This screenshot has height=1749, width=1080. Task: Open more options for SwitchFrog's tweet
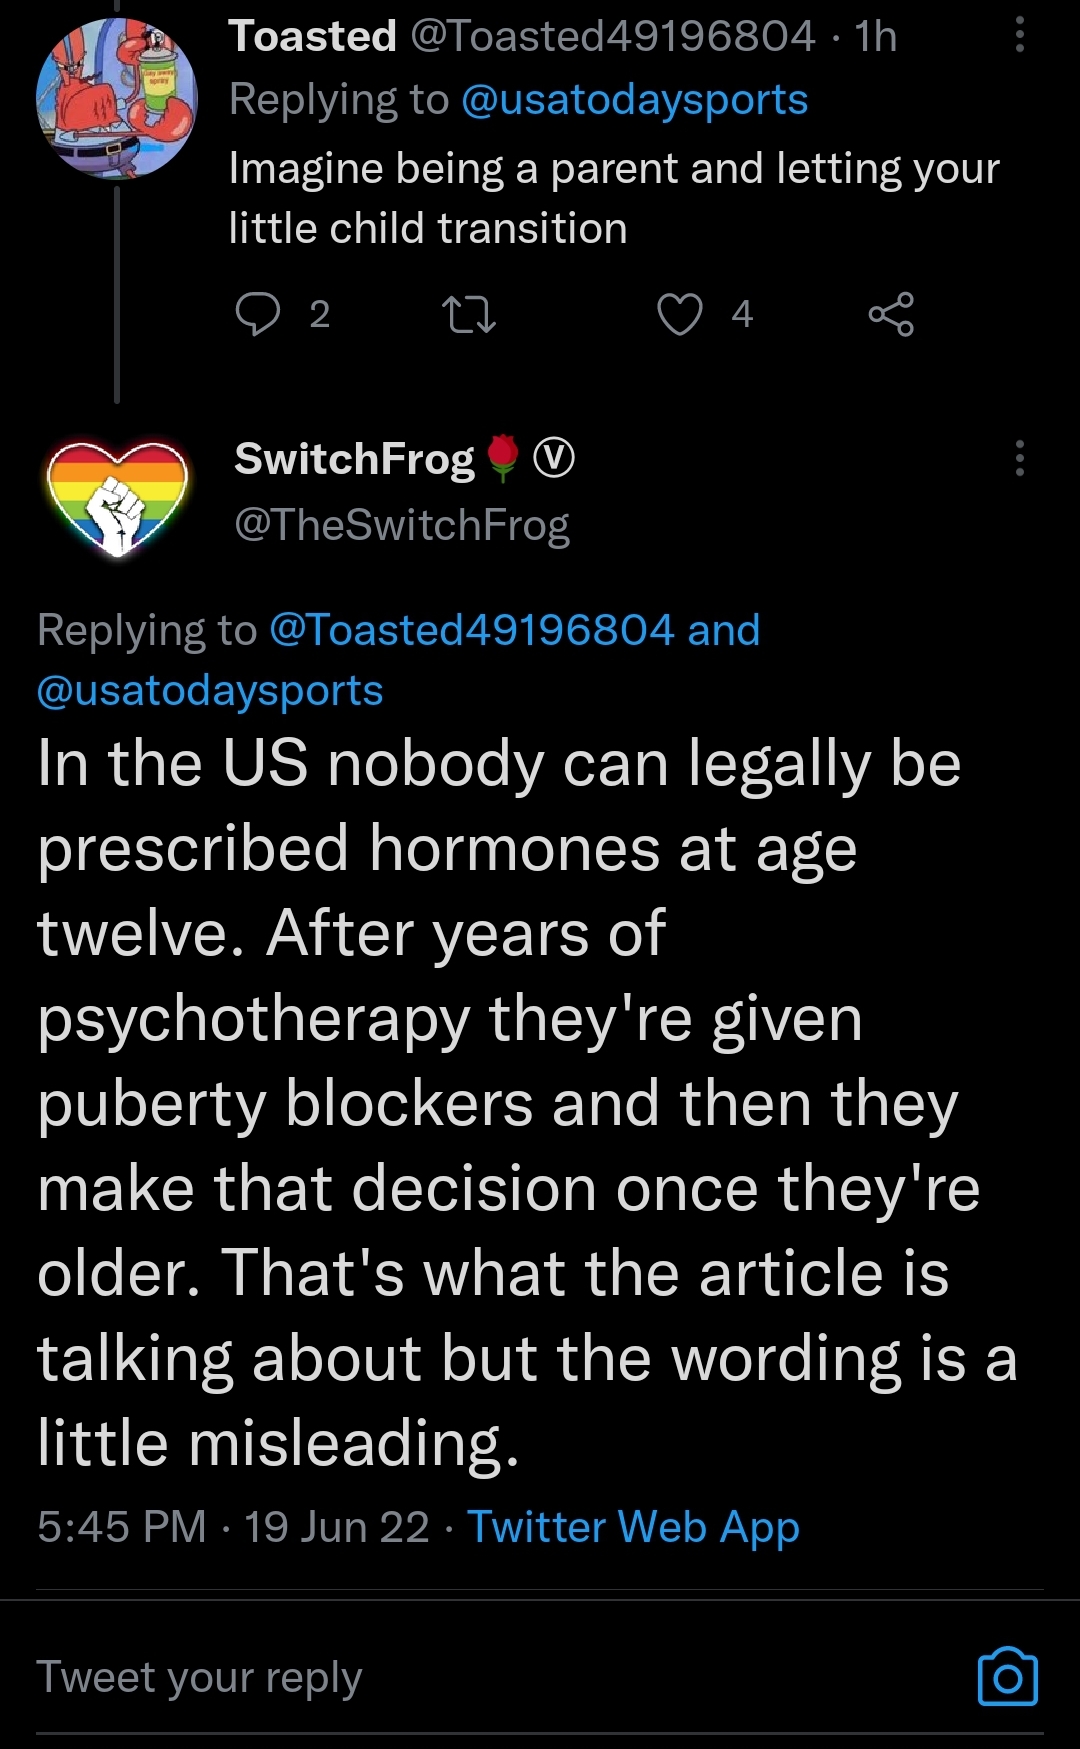click(1019, 458)
